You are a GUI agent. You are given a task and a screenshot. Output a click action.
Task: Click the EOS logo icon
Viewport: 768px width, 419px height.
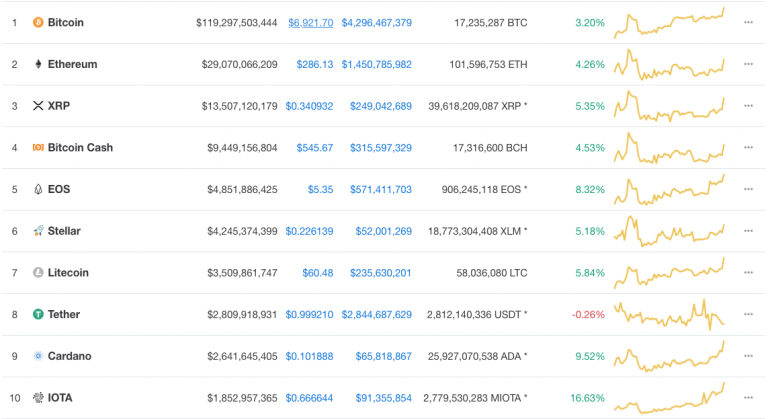coord(38,189)
